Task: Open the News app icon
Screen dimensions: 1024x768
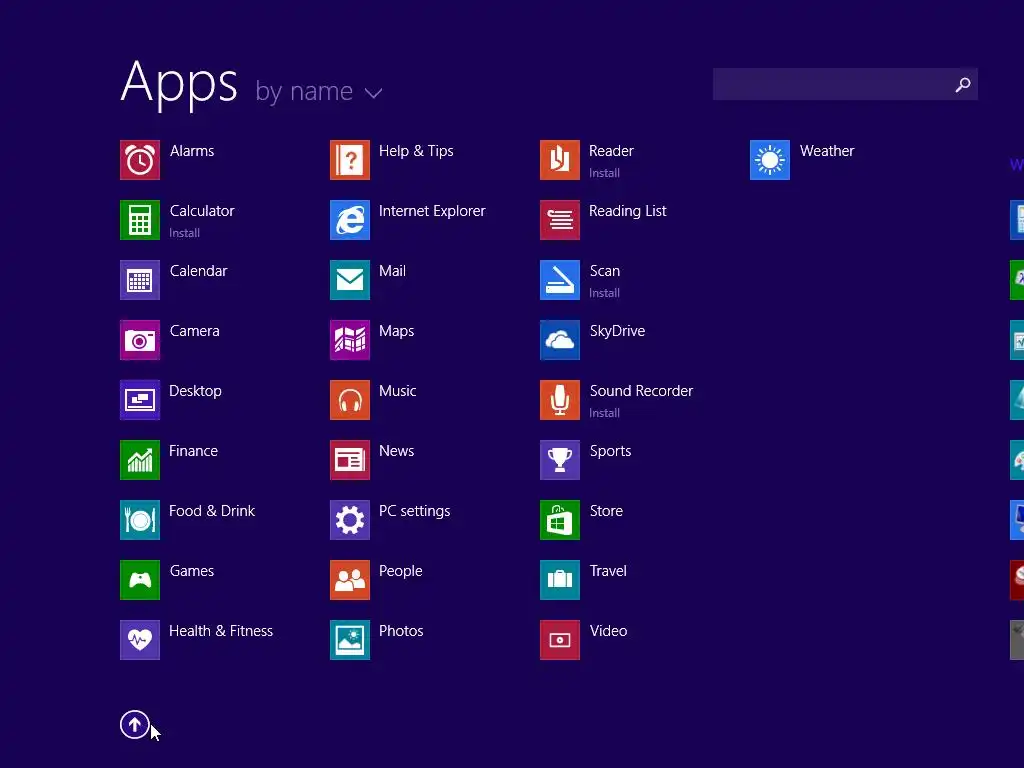Action: [x=350, y=460]
